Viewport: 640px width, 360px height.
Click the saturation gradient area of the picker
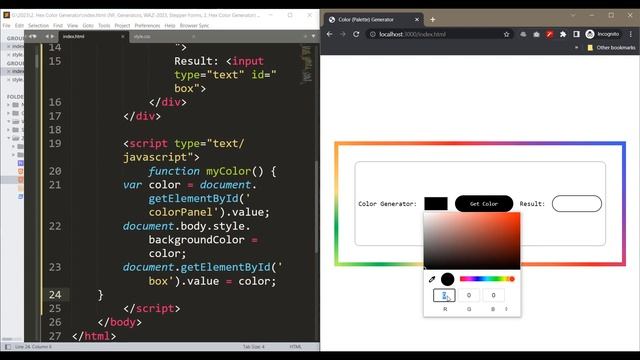pos(472,241)
